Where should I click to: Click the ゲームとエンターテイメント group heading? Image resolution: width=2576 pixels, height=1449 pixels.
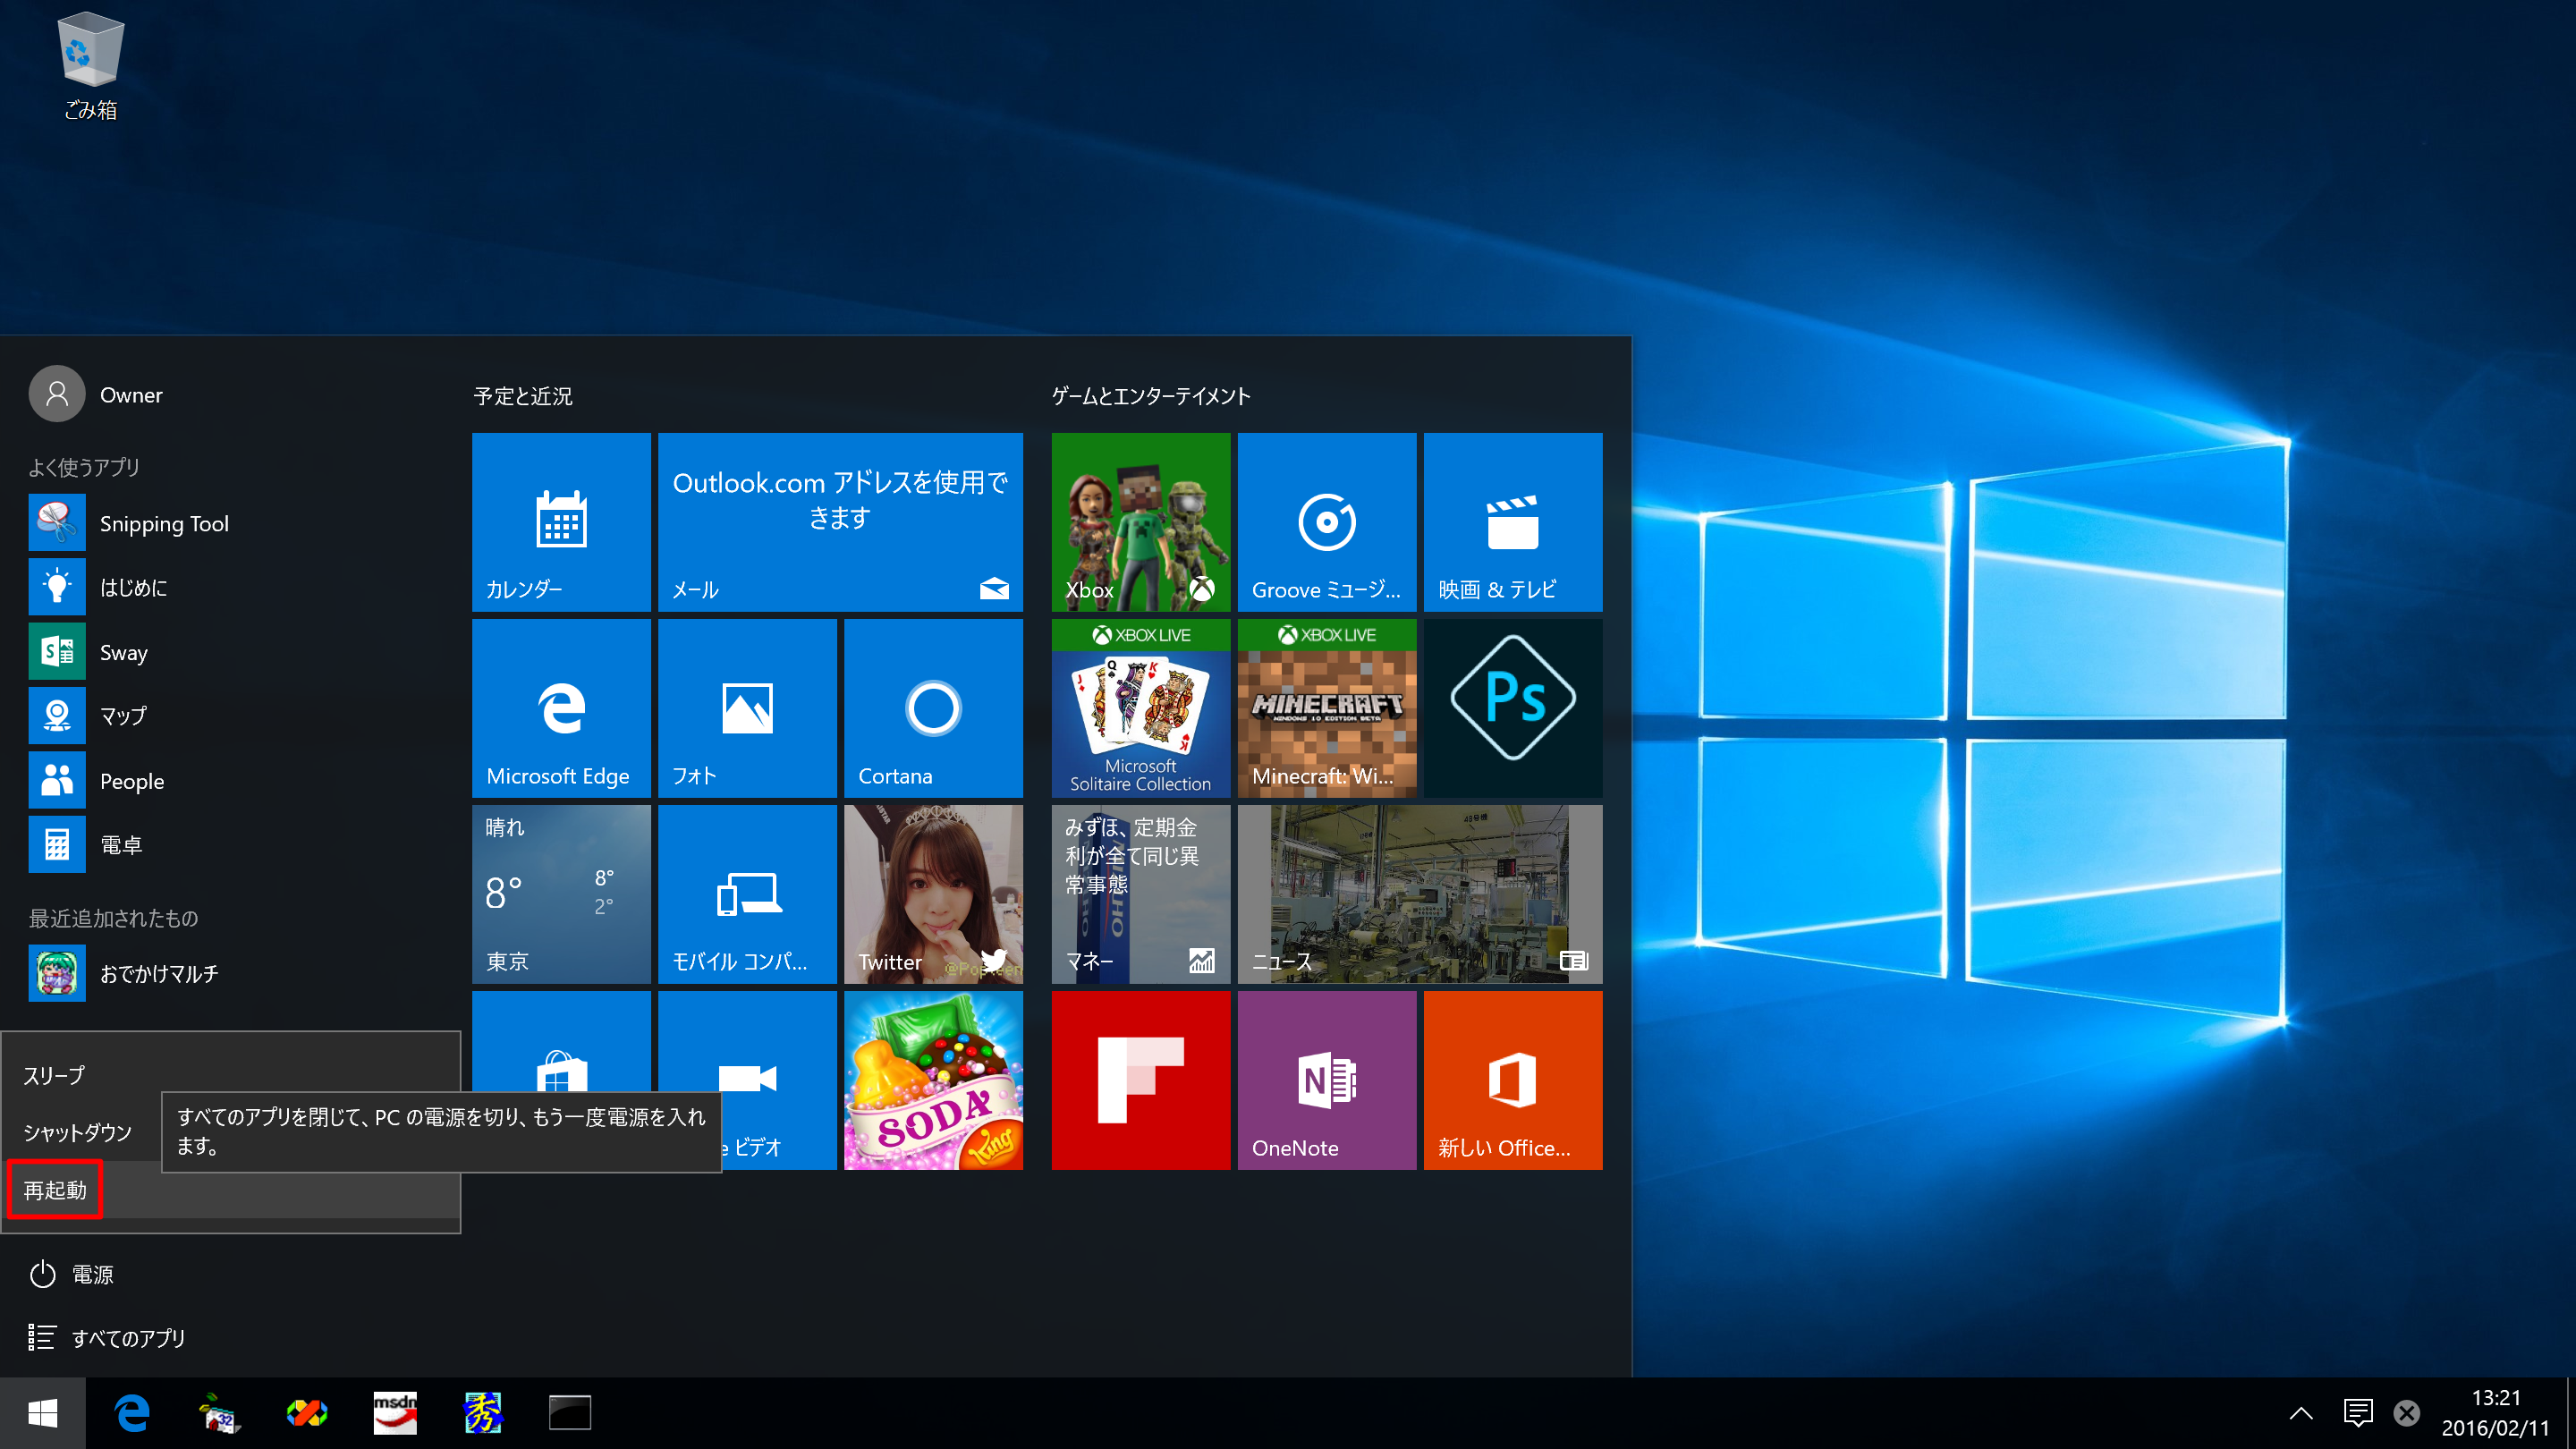(1151, 396)
